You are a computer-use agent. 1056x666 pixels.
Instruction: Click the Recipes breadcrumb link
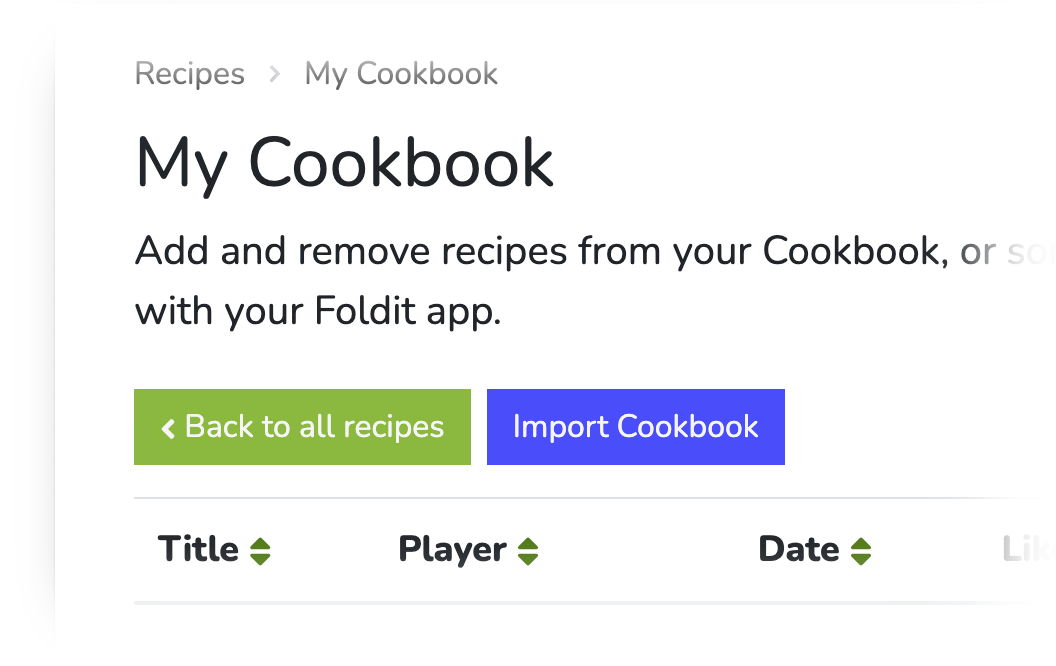(x=189, y=74)
